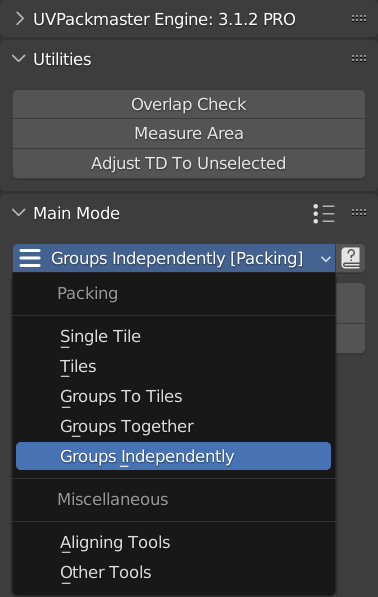Click the Main Mode panel title

[77, 213]
